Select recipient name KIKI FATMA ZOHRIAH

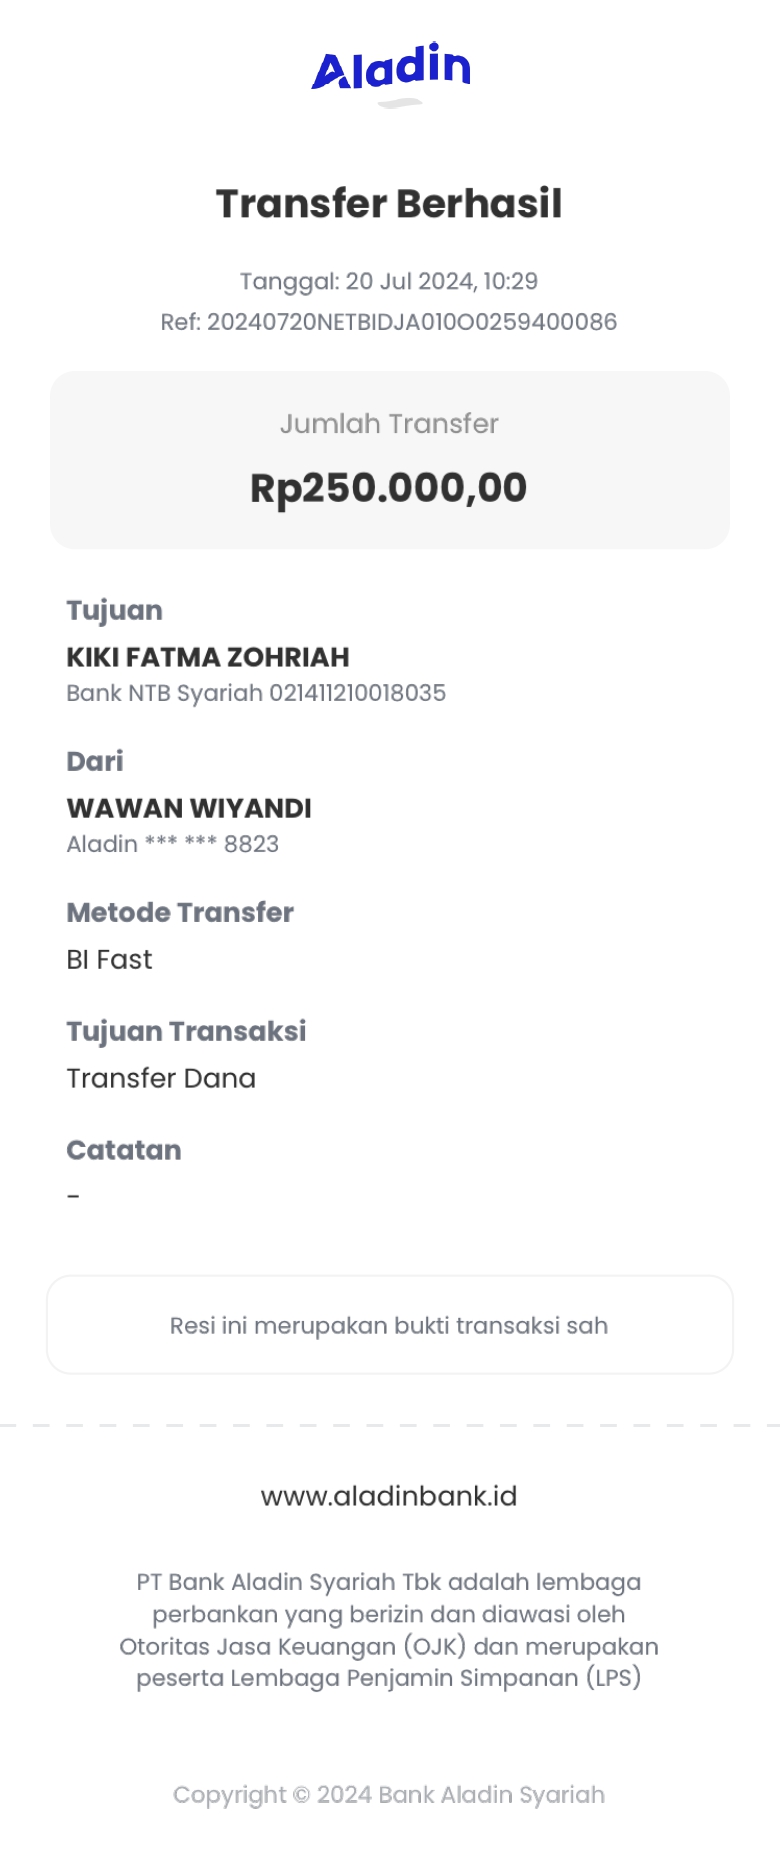pos(208,657)
